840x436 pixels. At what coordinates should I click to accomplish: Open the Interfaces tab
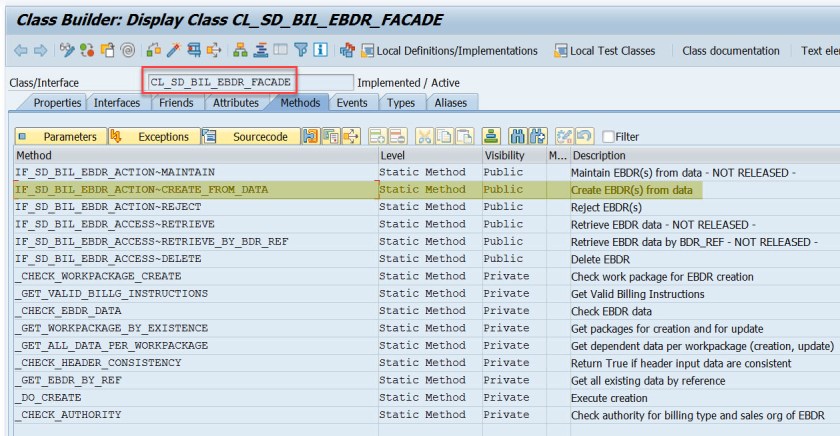point(117,103)
